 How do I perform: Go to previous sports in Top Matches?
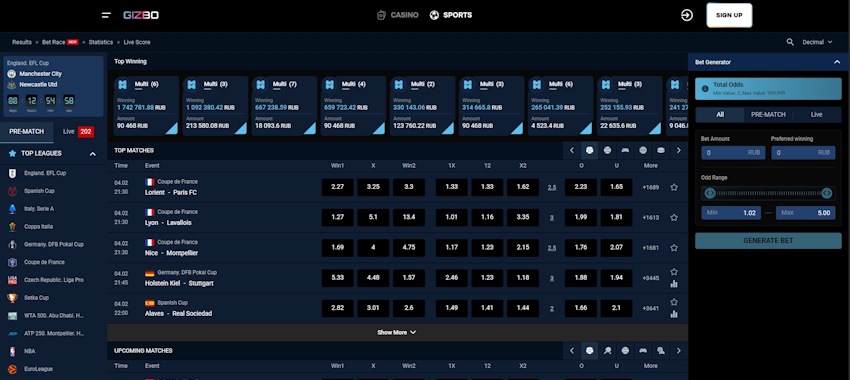point(571,150)
